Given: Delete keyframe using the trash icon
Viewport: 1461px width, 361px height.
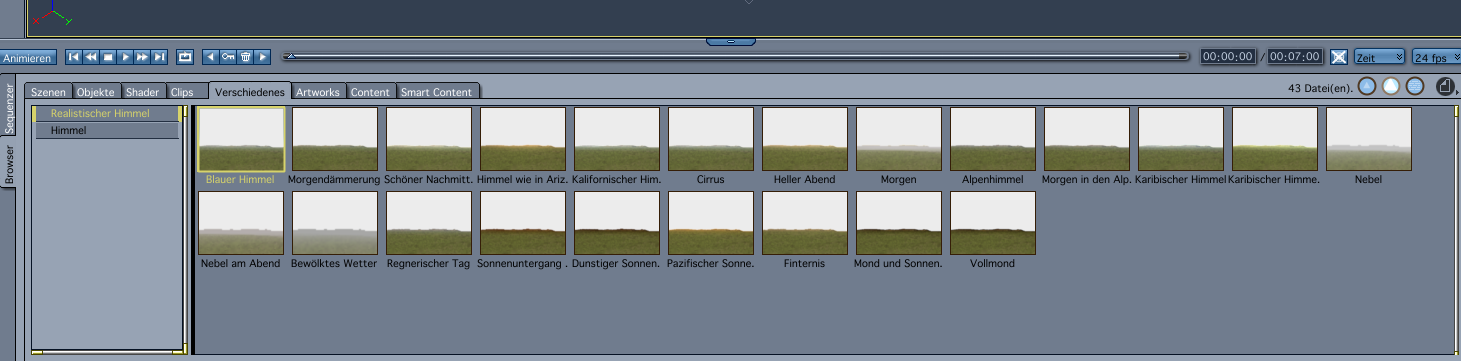Looking at the screenshot, I should (x=245, y=57).
